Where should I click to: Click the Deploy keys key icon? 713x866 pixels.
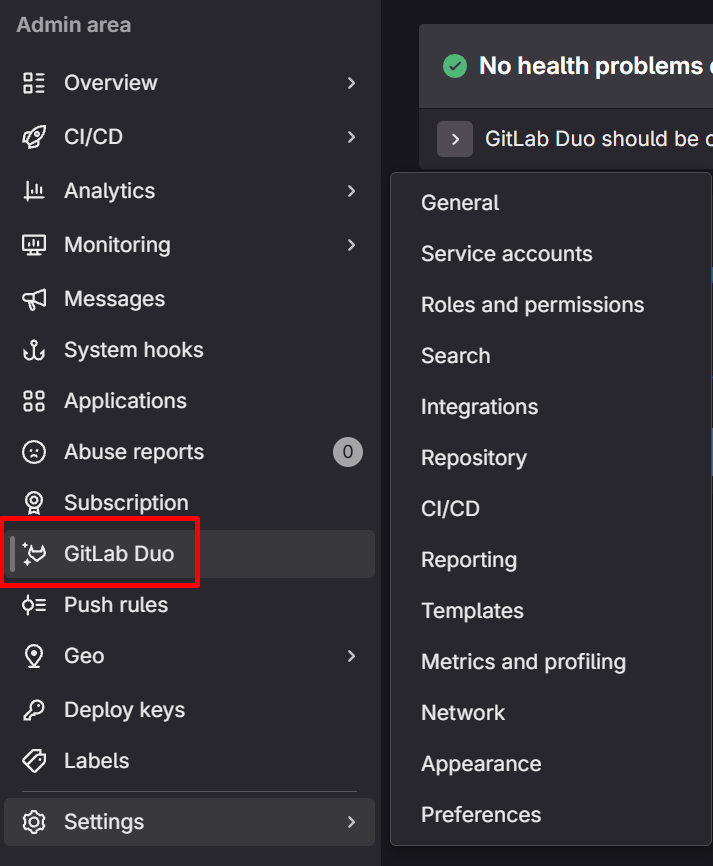click(x=34, y=710)
